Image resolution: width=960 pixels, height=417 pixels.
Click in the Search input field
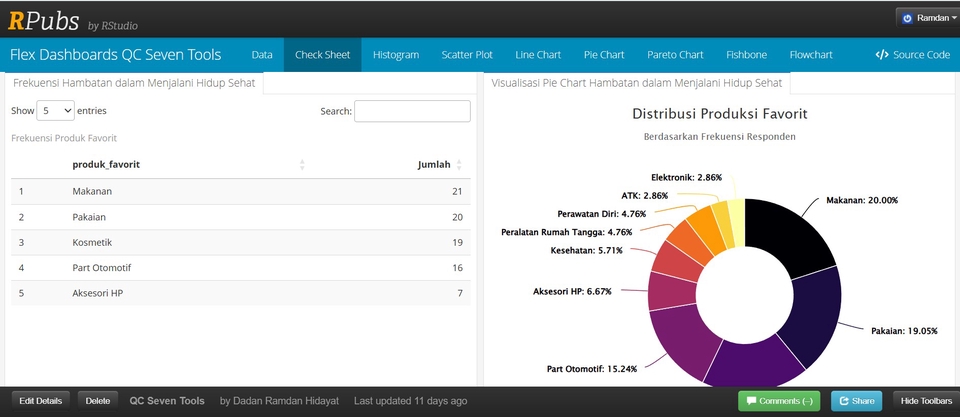pos(412,111)
